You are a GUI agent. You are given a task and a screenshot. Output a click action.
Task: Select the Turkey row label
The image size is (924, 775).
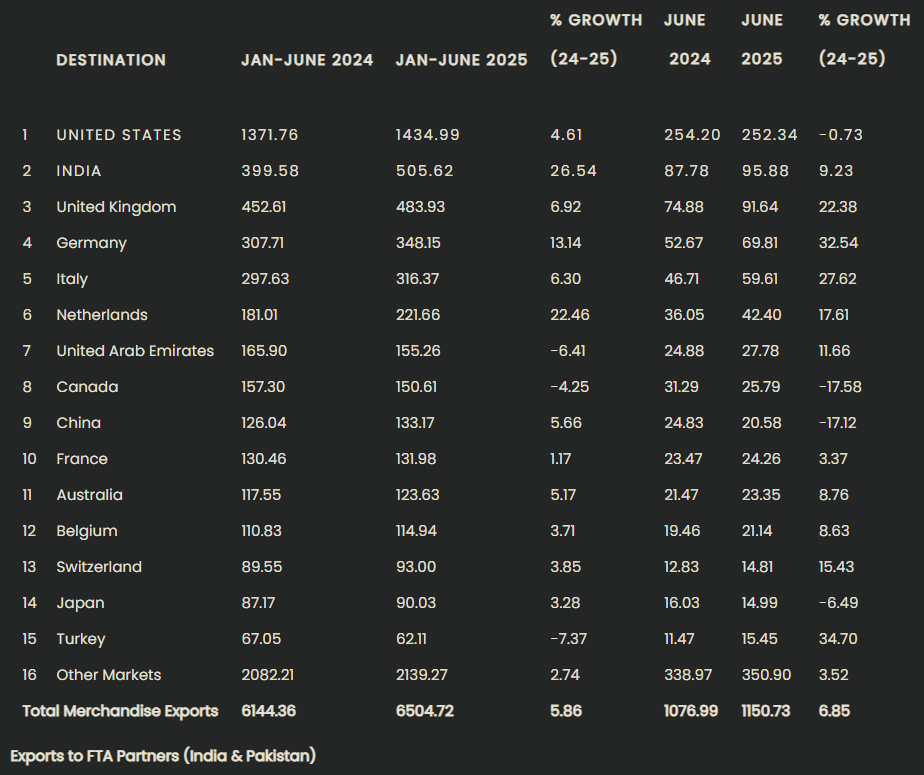coord(81,639)
